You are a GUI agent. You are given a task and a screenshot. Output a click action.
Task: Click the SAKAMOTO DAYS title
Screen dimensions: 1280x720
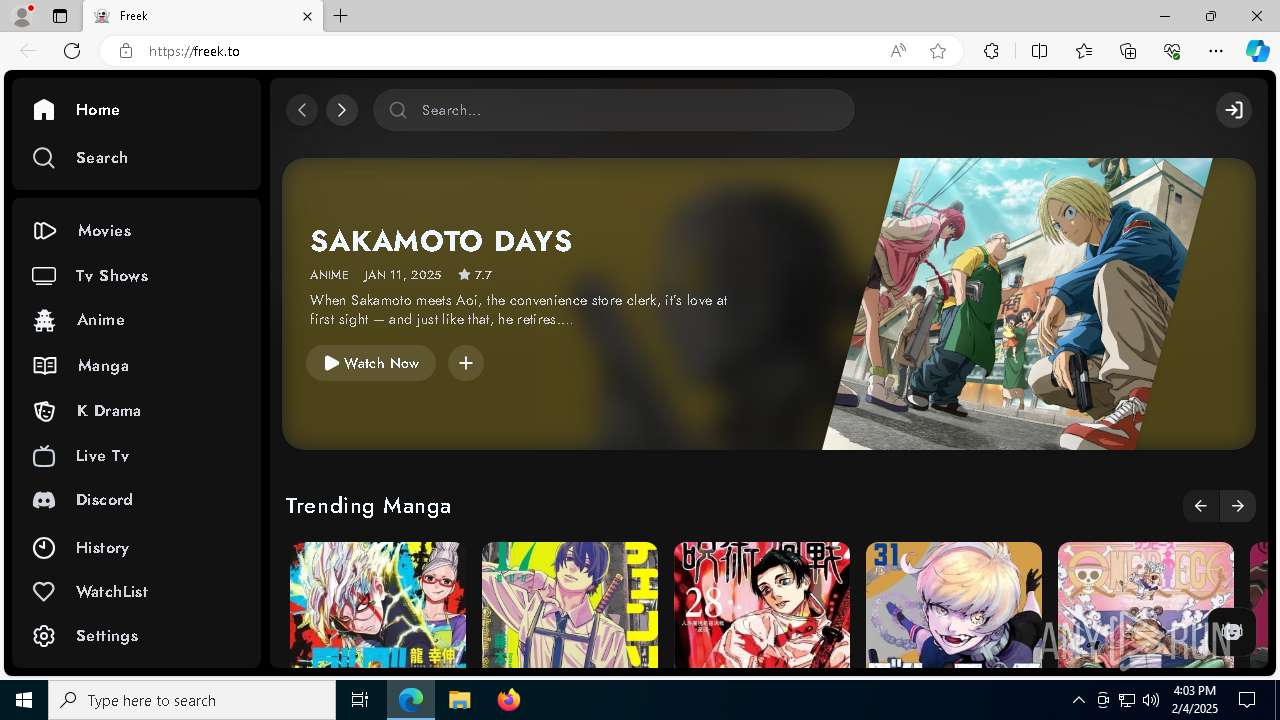click(x=441, y=241)
